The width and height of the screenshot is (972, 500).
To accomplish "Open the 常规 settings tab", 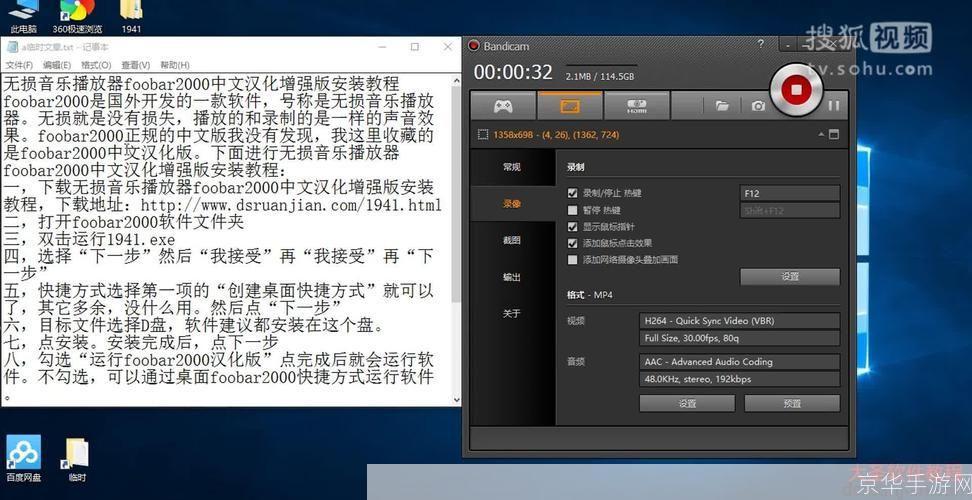I will pyautogui.click(x=512, y=167).
